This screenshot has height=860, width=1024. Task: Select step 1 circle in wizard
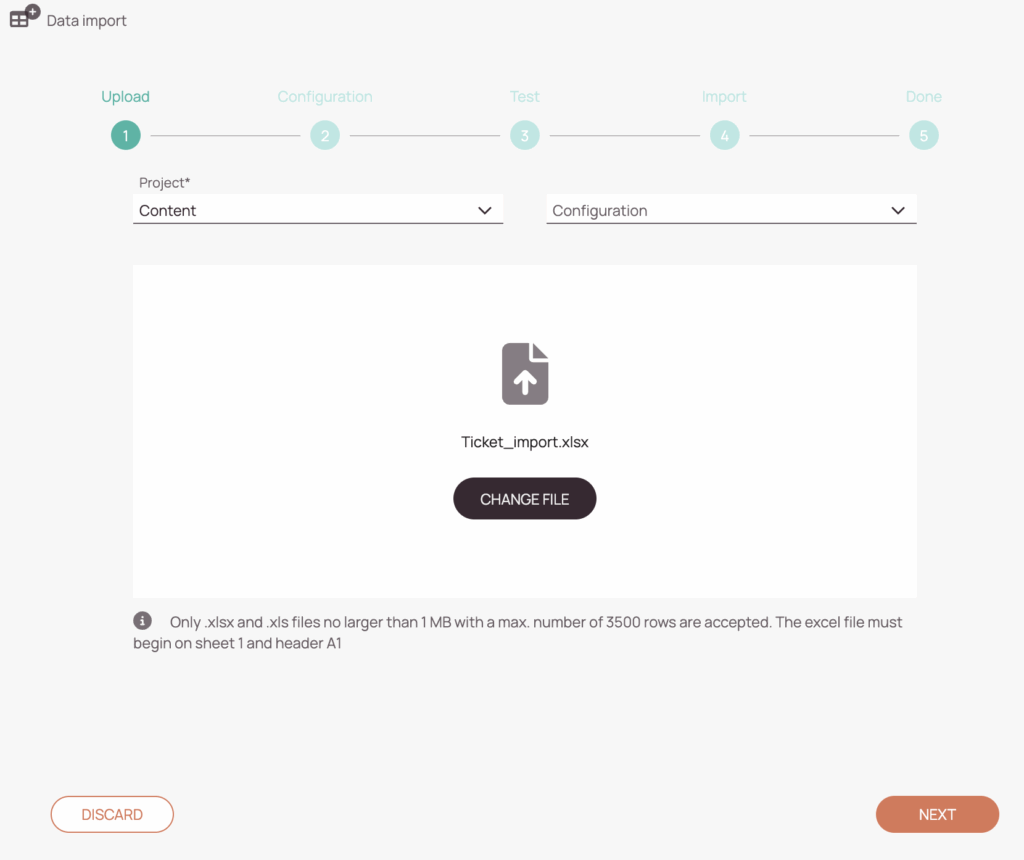click(125, 135)
